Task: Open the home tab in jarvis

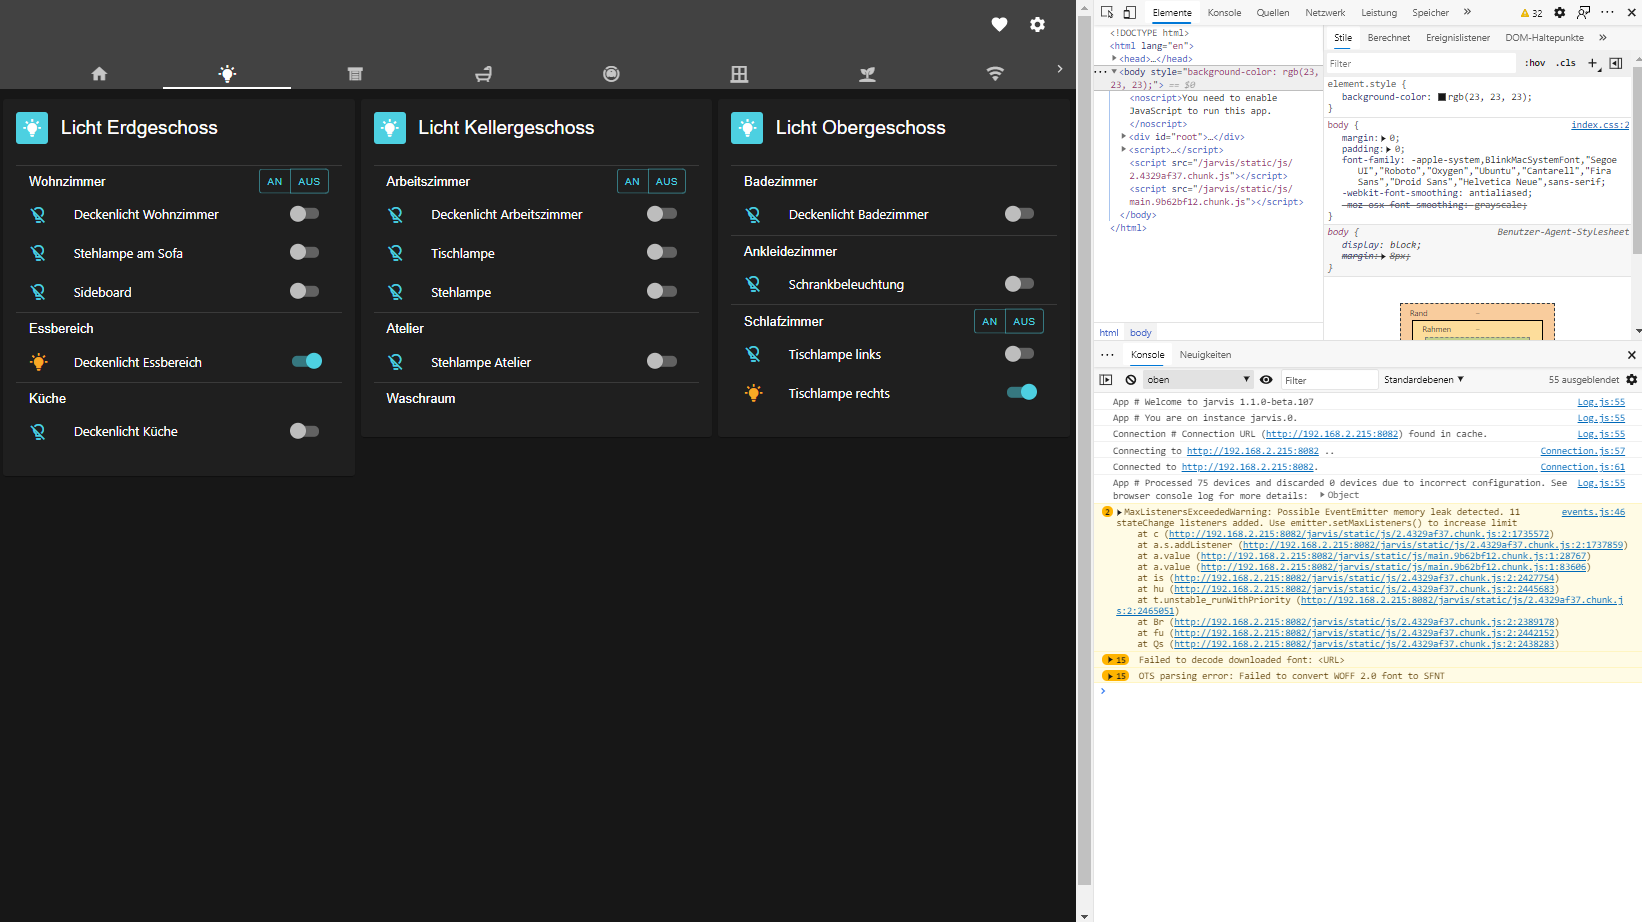Action: 99,73
